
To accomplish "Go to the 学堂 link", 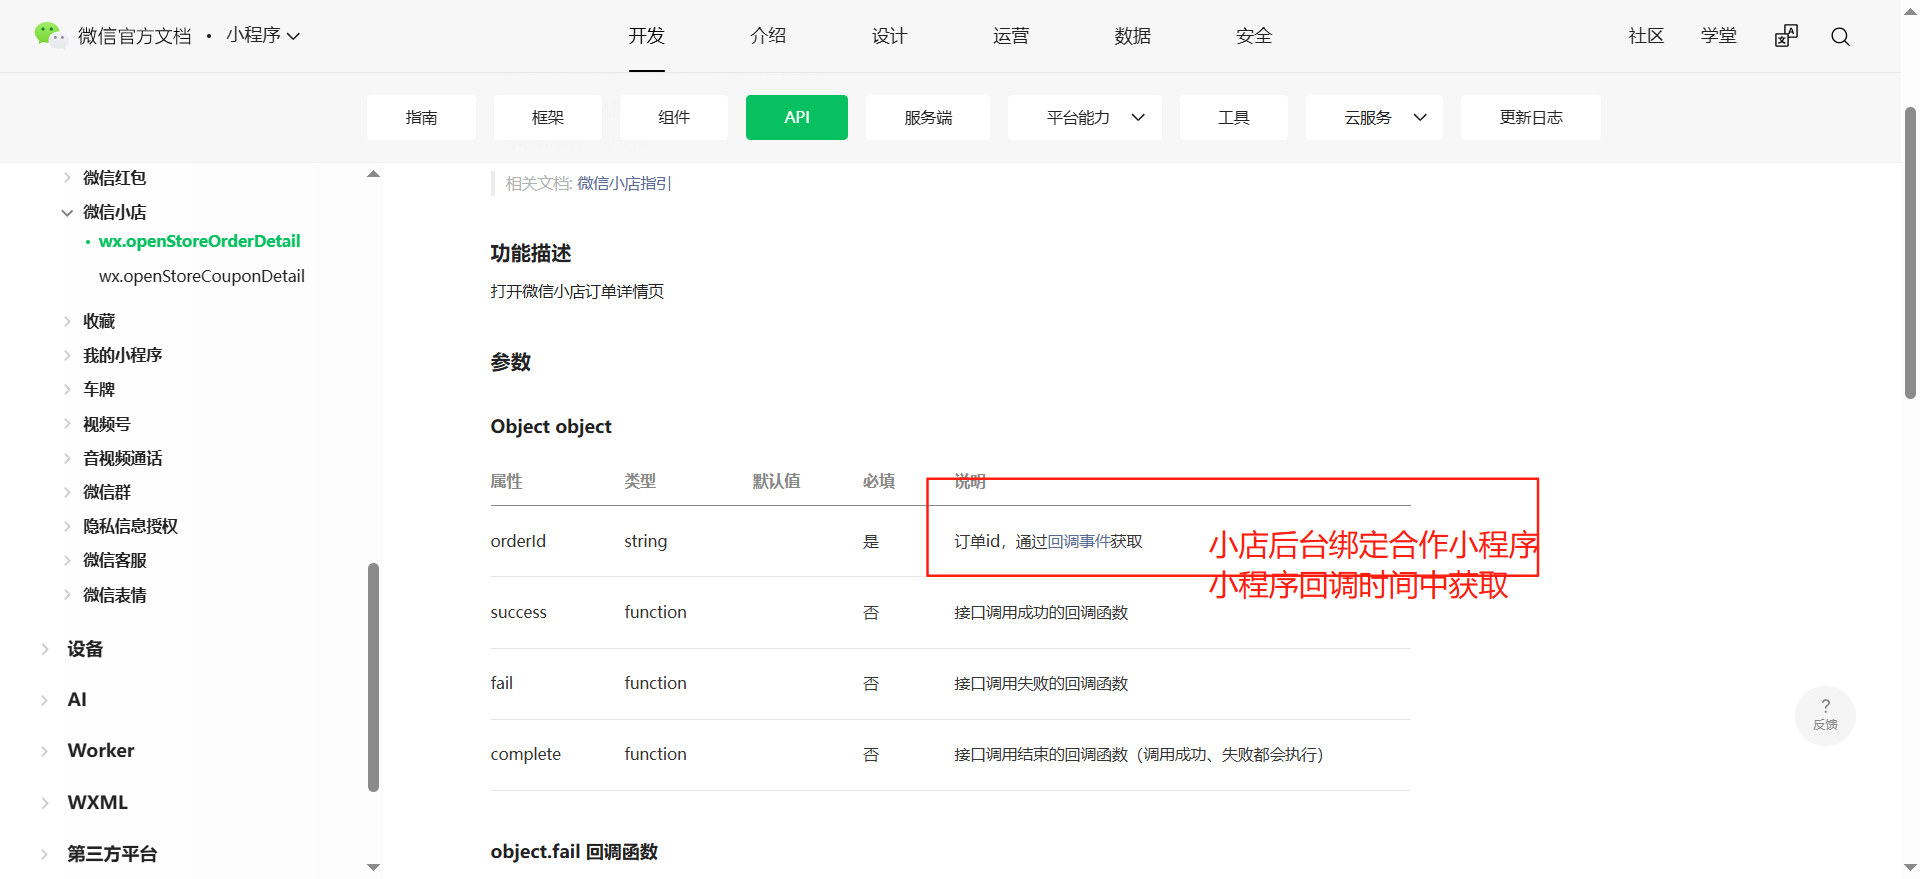I will click(x=1719, y=36).
